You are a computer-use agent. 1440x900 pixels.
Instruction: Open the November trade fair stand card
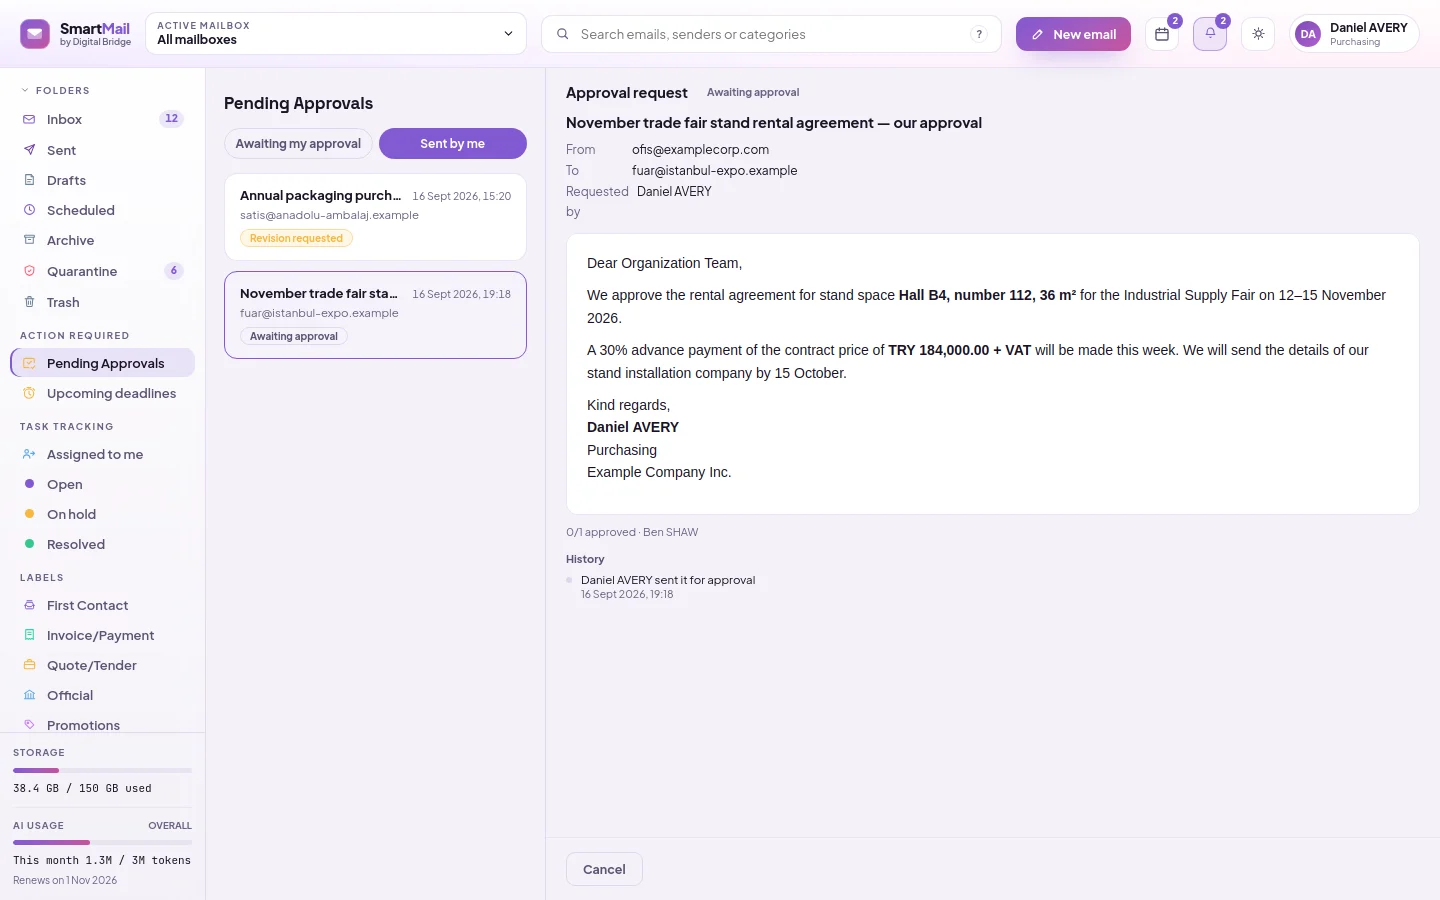click(x=375, y=315)
